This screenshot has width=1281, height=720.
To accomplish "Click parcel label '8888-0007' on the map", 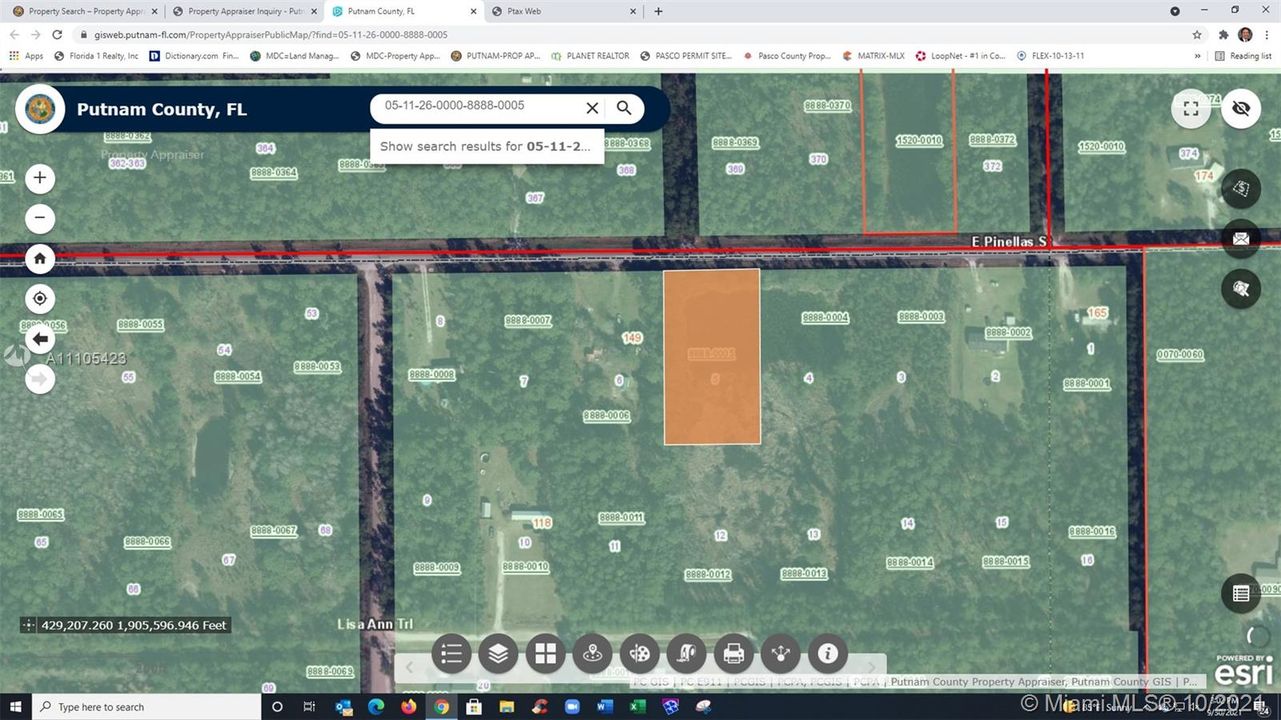I will point(528,320).
